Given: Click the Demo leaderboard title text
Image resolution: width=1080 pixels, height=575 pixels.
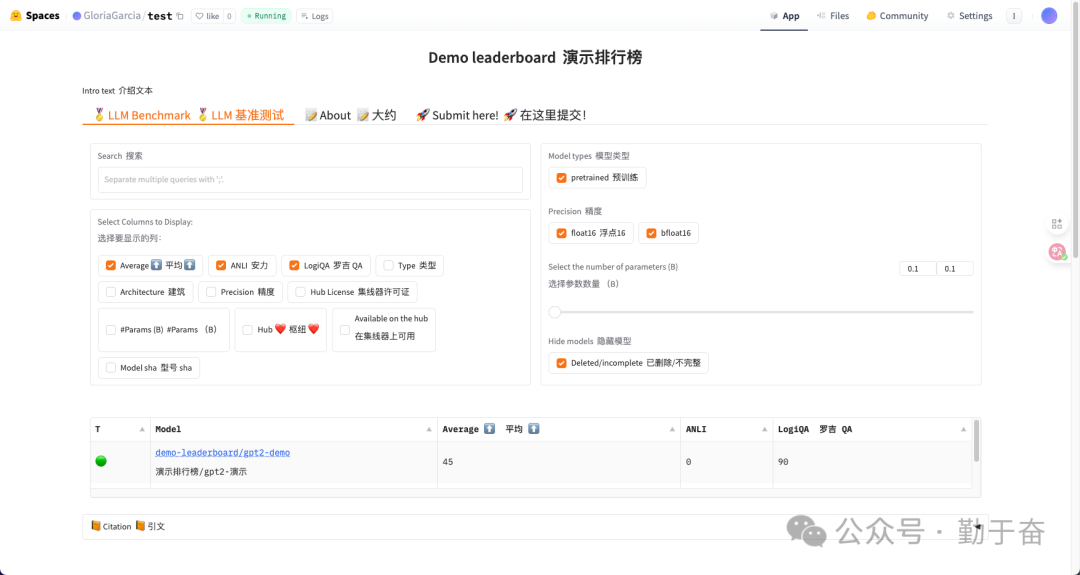Looking at the screenshot, I should coord(535,57).
